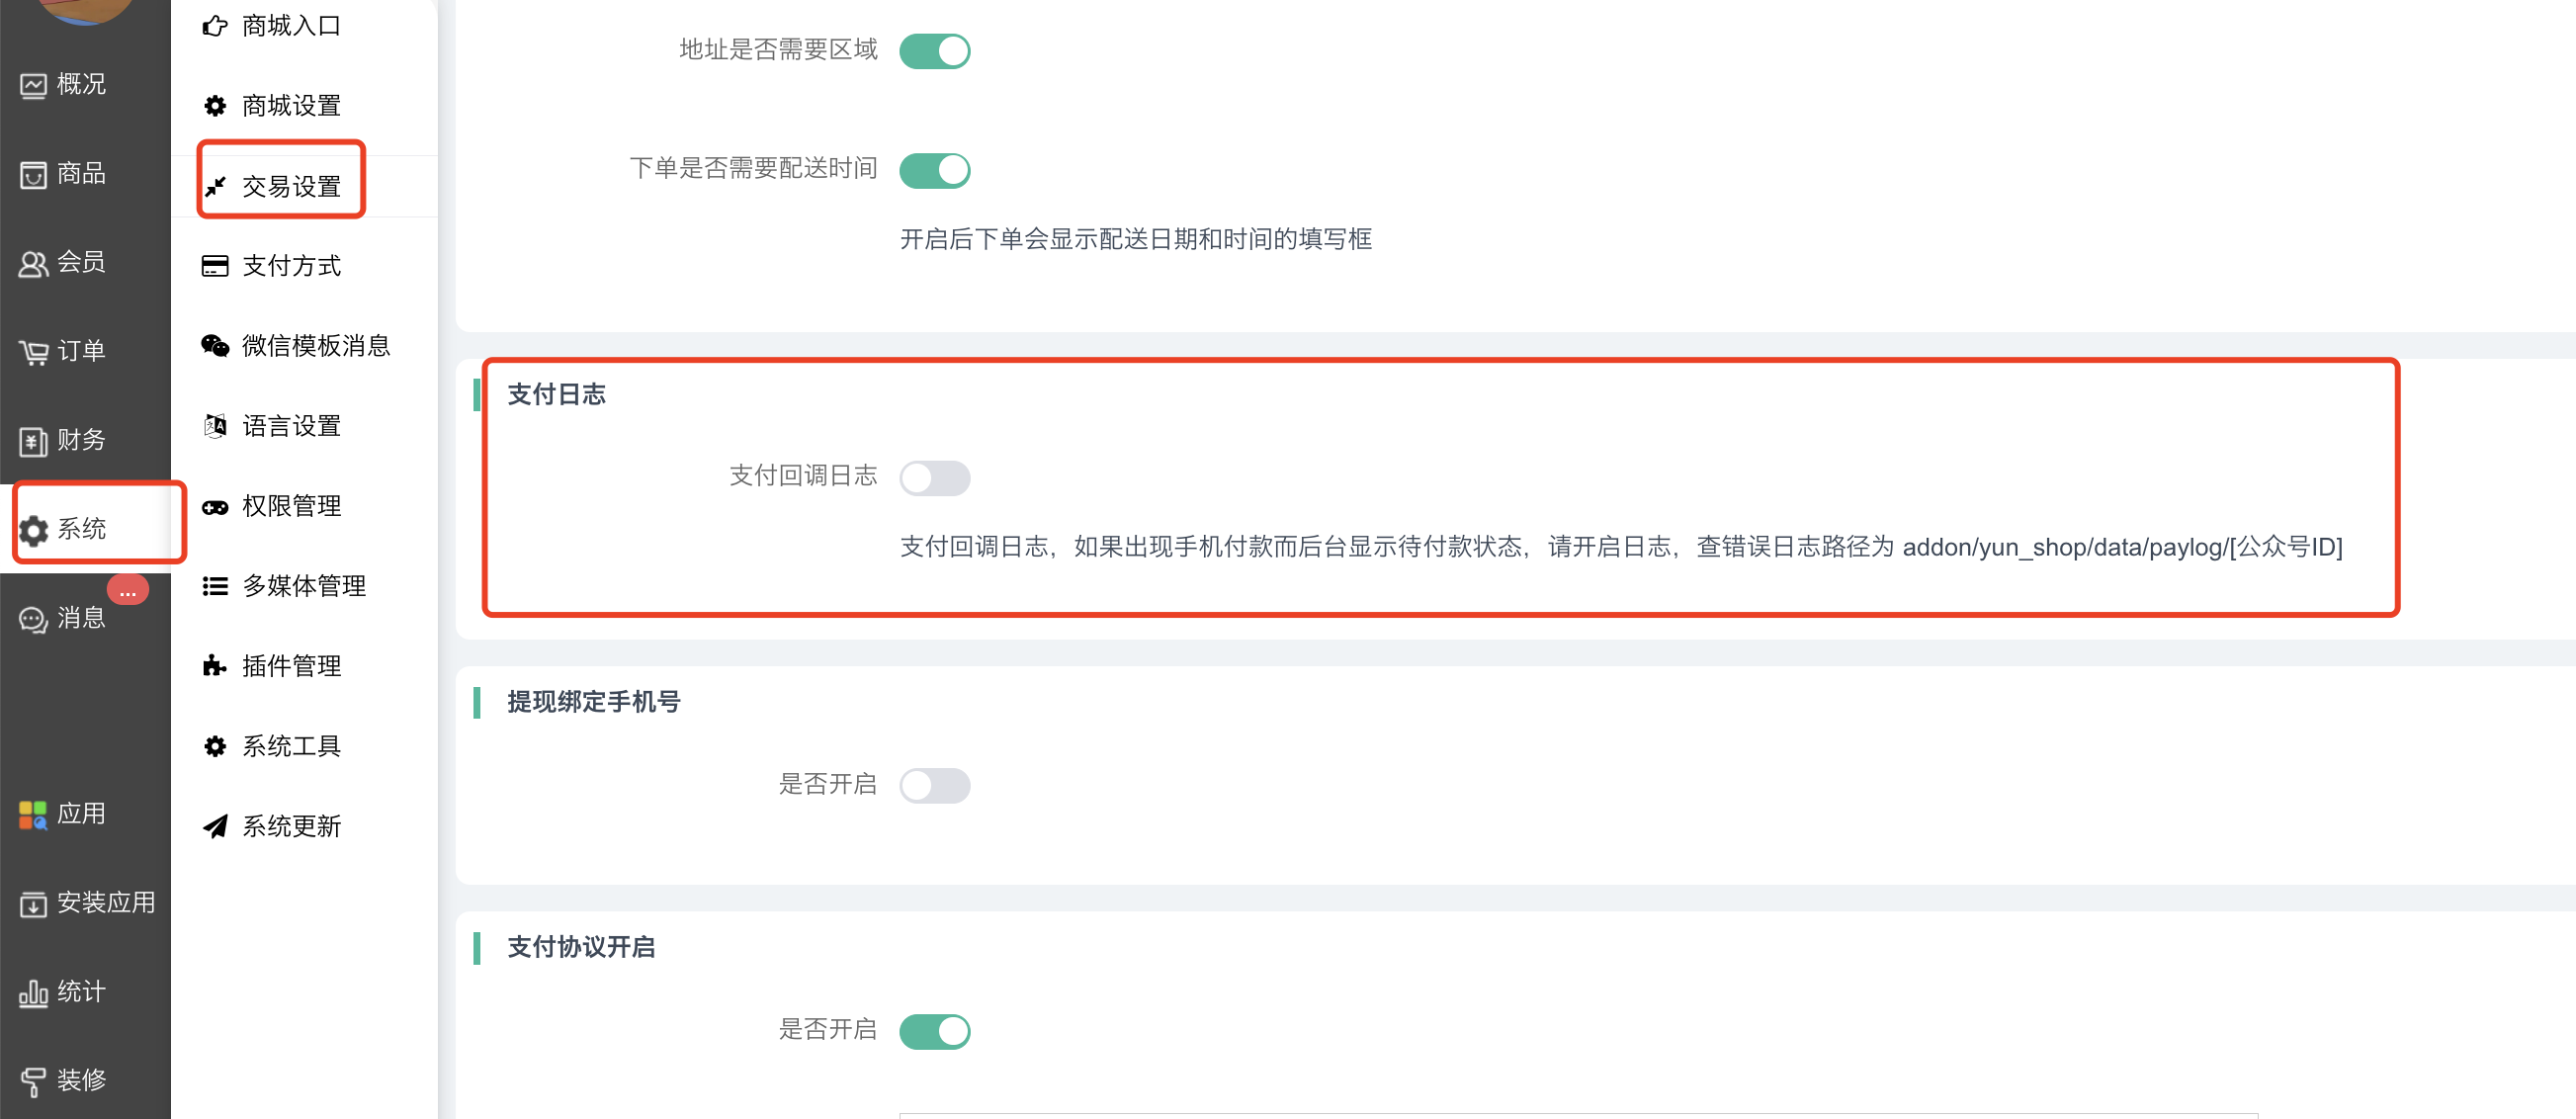Toggle 是否开启 under 提现绑定手机号

coord(934,785)
